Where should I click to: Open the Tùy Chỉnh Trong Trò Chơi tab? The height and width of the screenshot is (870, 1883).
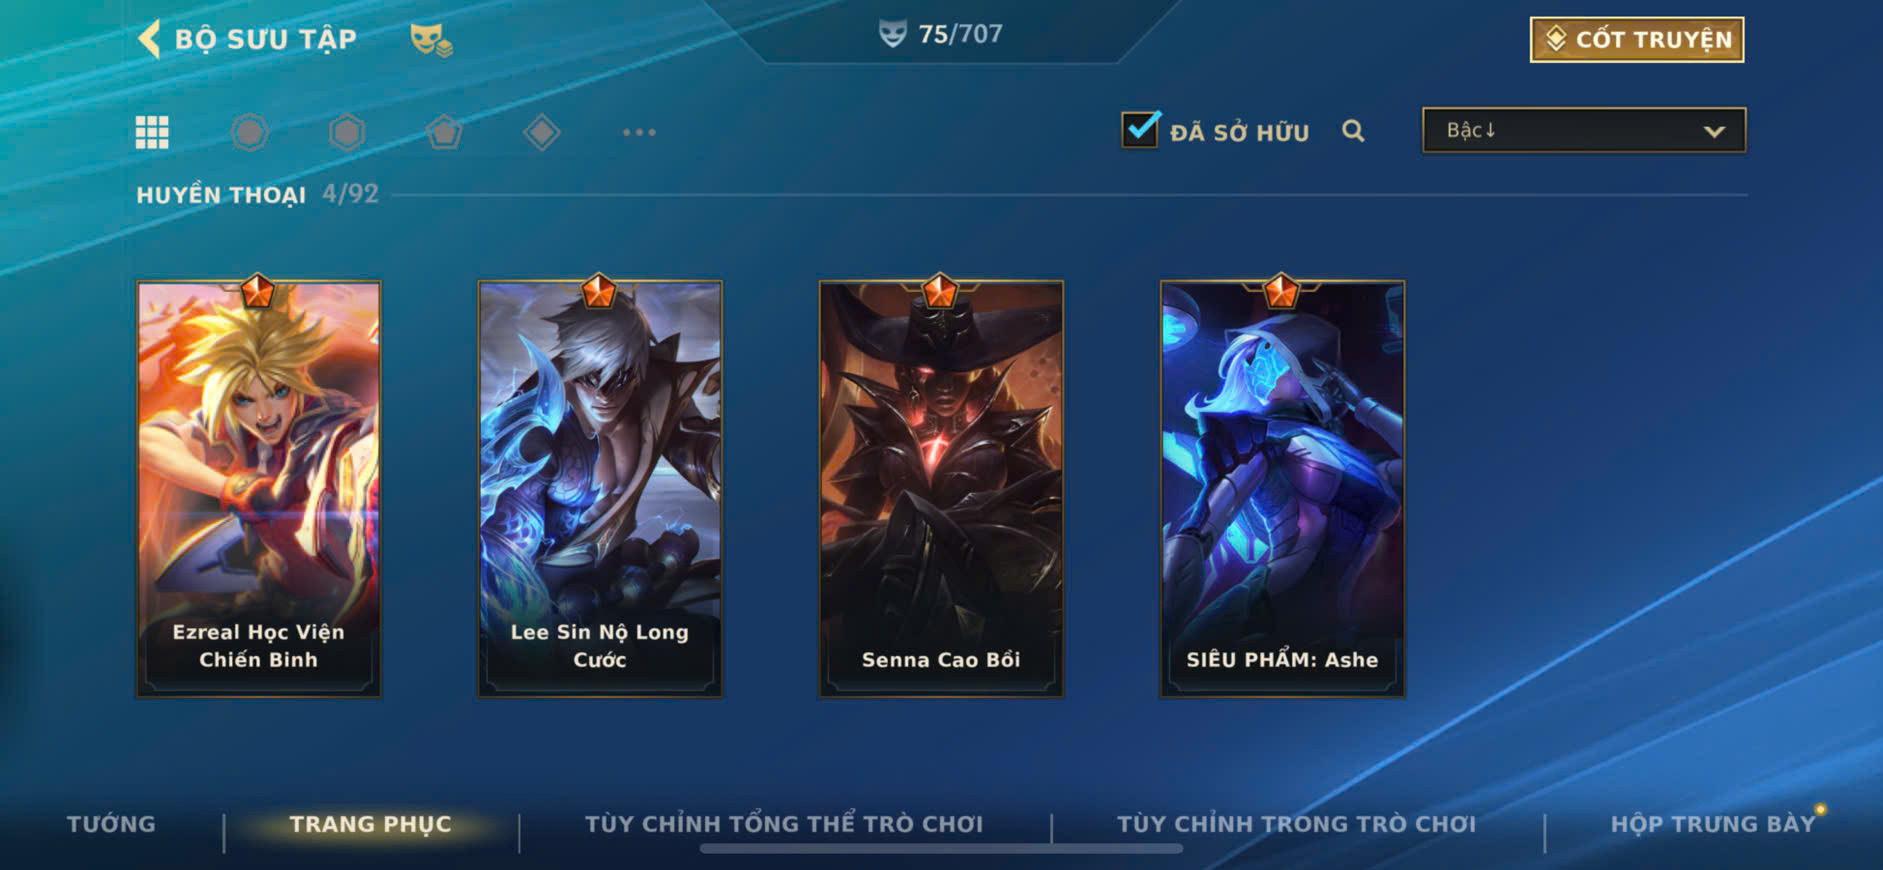point(1296,824)
